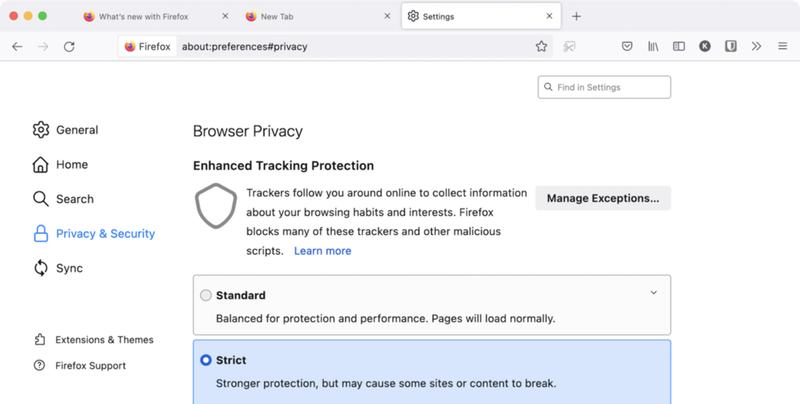The height and width of the screenshot is (404, 800).
Task: Show more toolbar tools overflow chevron
Action: point(756,46)
